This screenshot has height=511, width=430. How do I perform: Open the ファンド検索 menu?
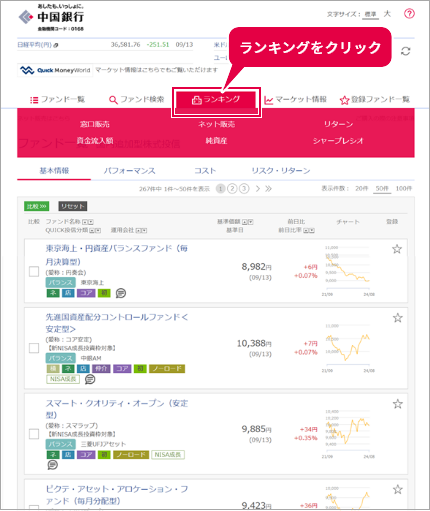(137, 100)
